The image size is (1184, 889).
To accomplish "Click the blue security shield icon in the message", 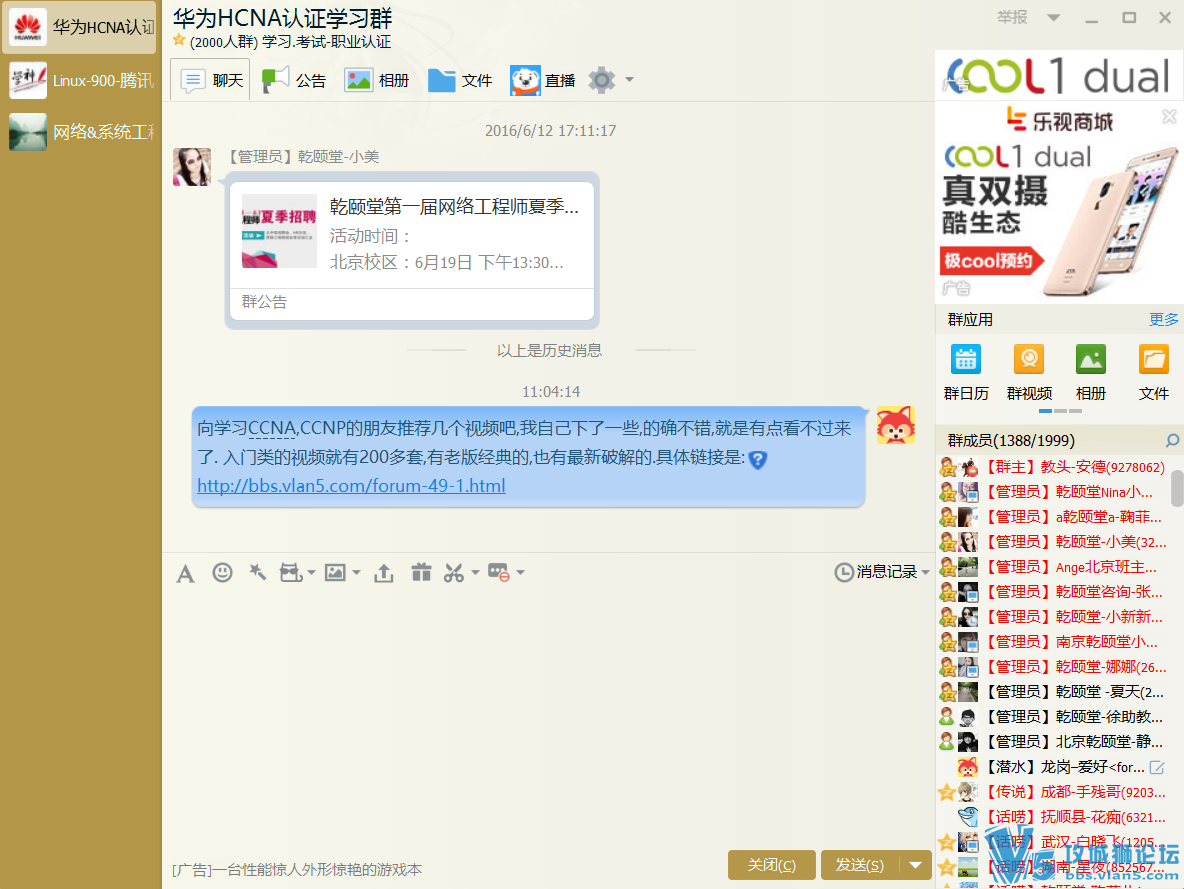I will 757,459.
